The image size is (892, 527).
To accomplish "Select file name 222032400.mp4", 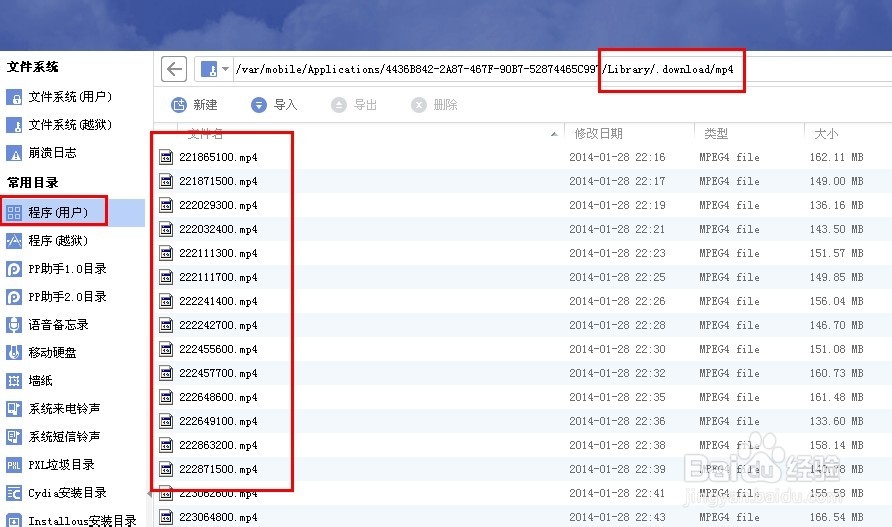I will [x=218, y=229].
